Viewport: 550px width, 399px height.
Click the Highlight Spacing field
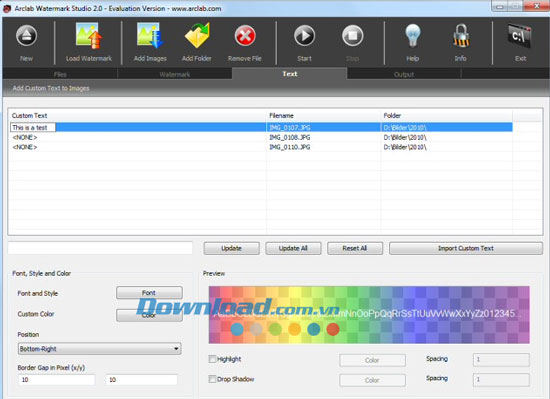point(501,360)
